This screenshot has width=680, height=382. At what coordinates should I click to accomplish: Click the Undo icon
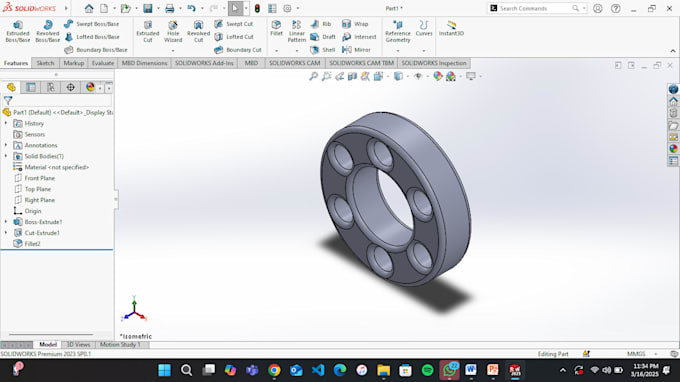click(191, 8)
